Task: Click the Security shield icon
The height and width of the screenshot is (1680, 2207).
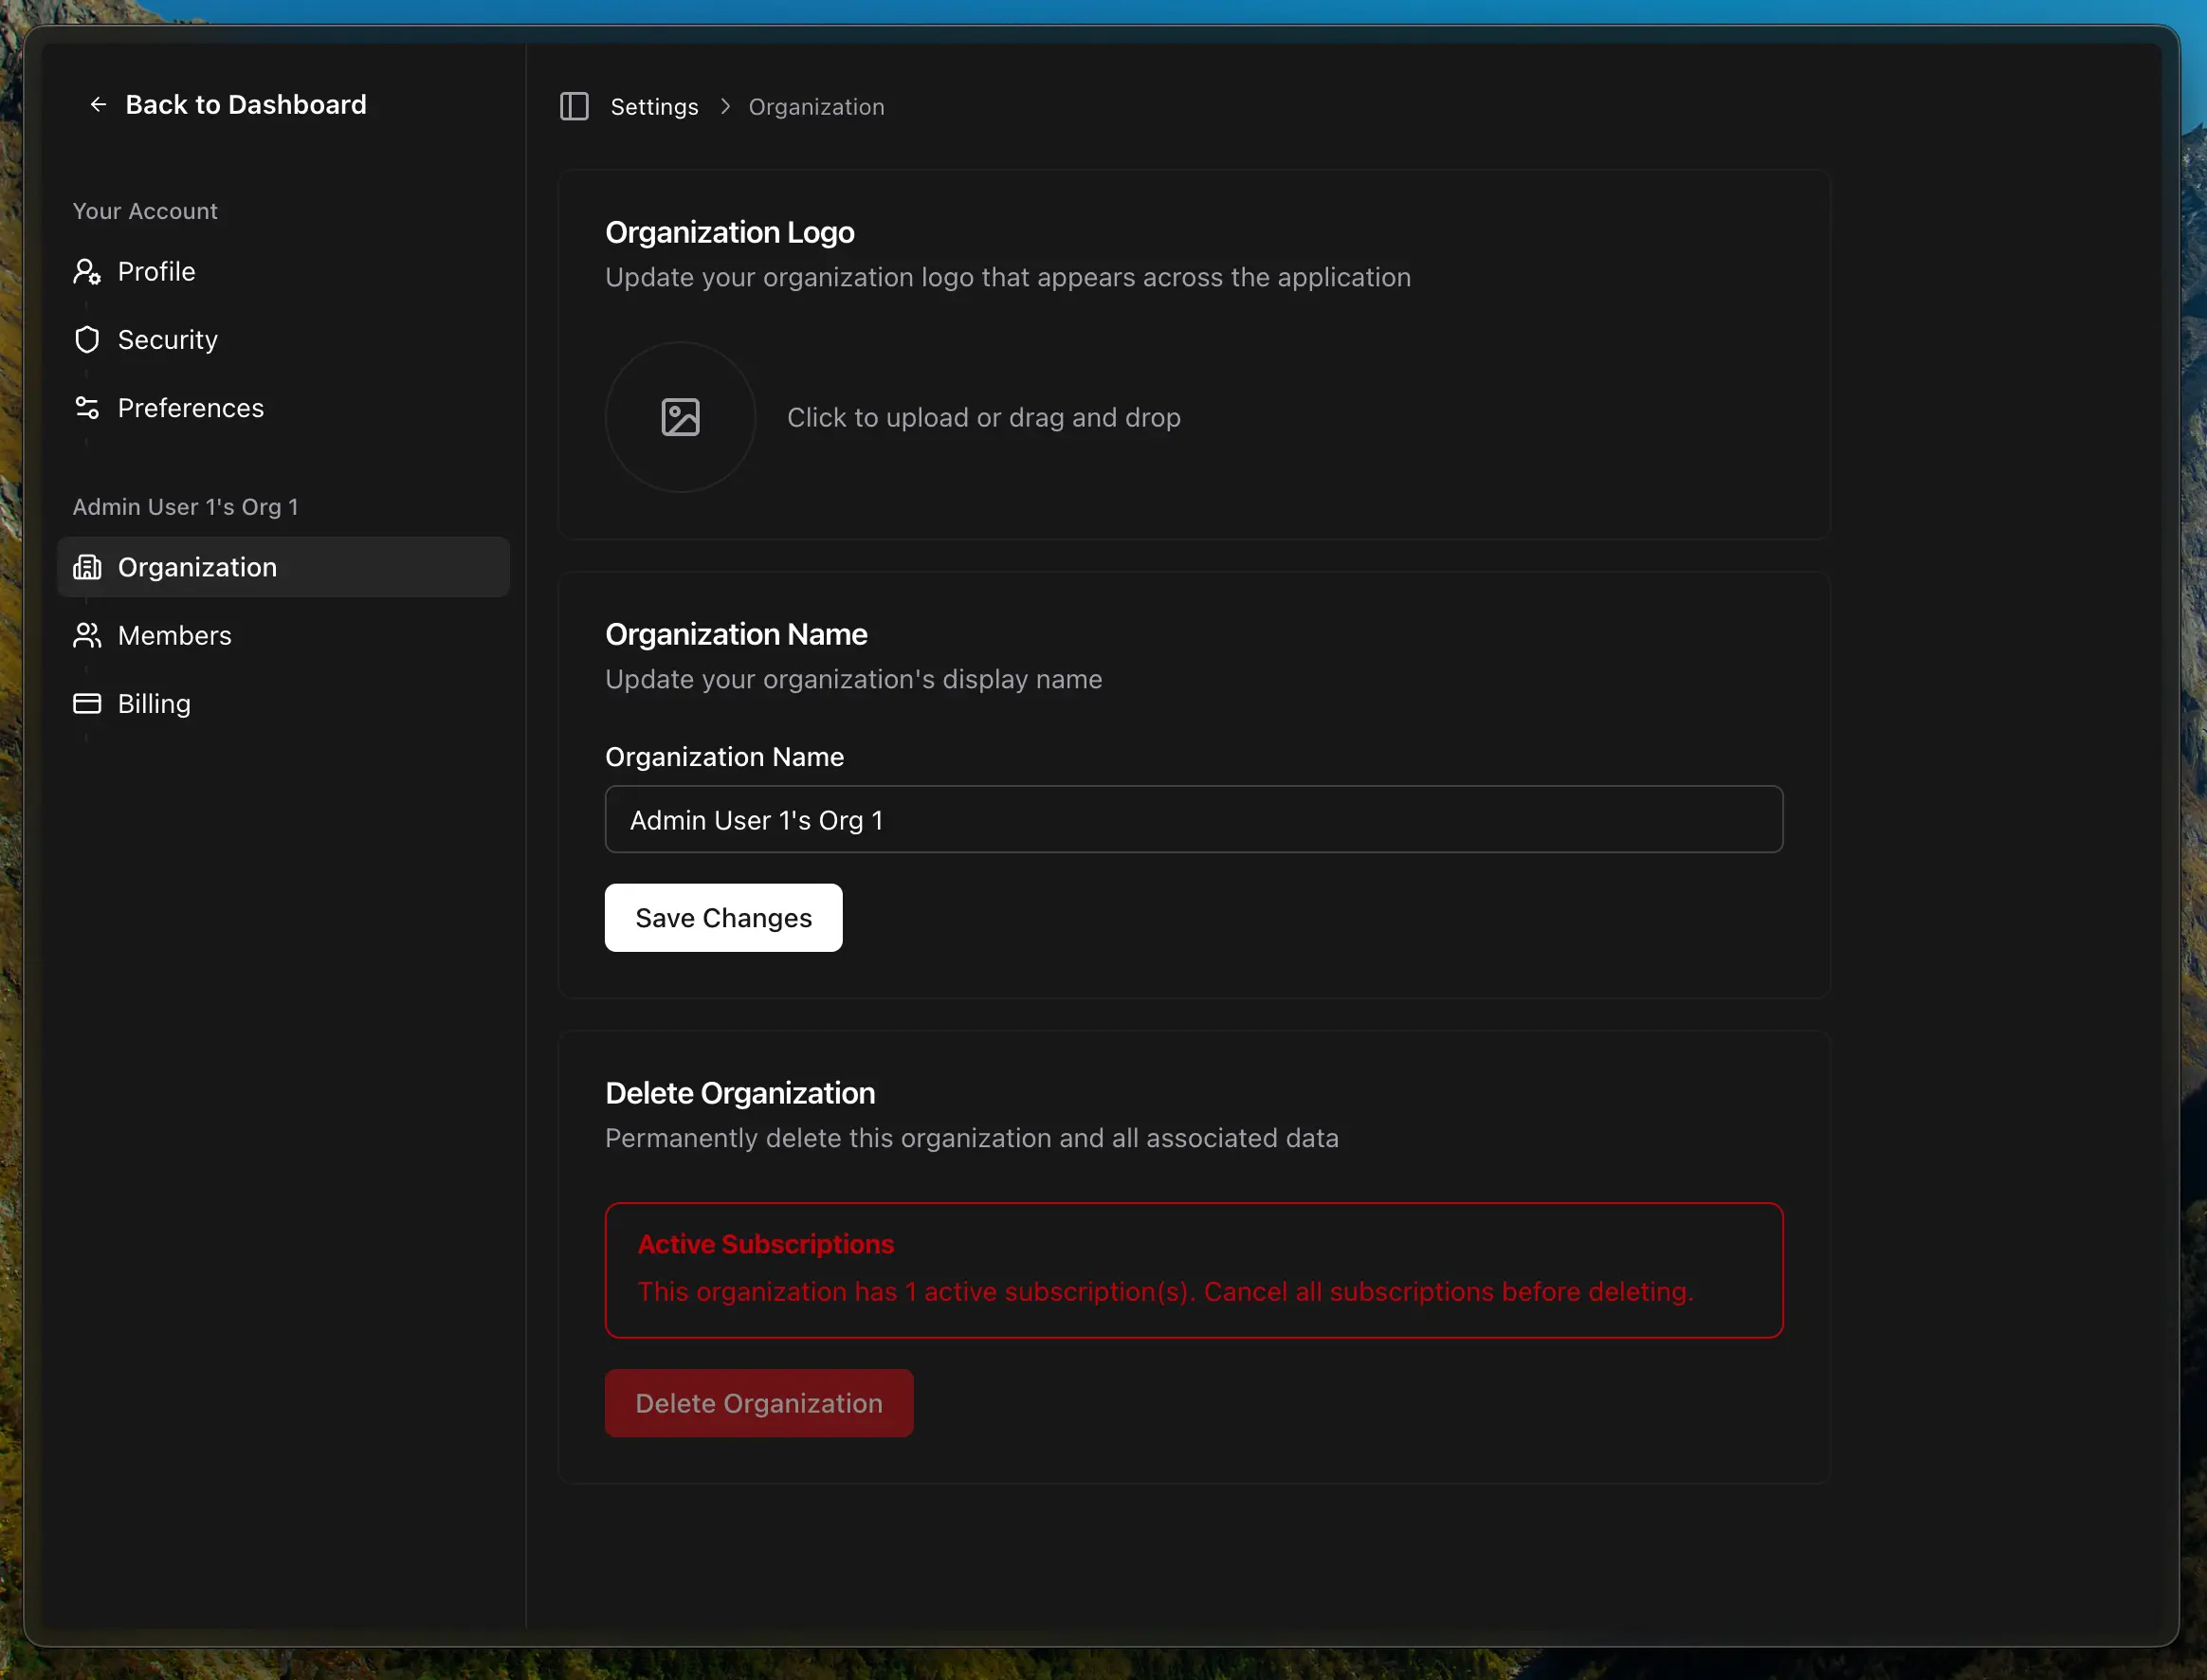Action: 87,340
